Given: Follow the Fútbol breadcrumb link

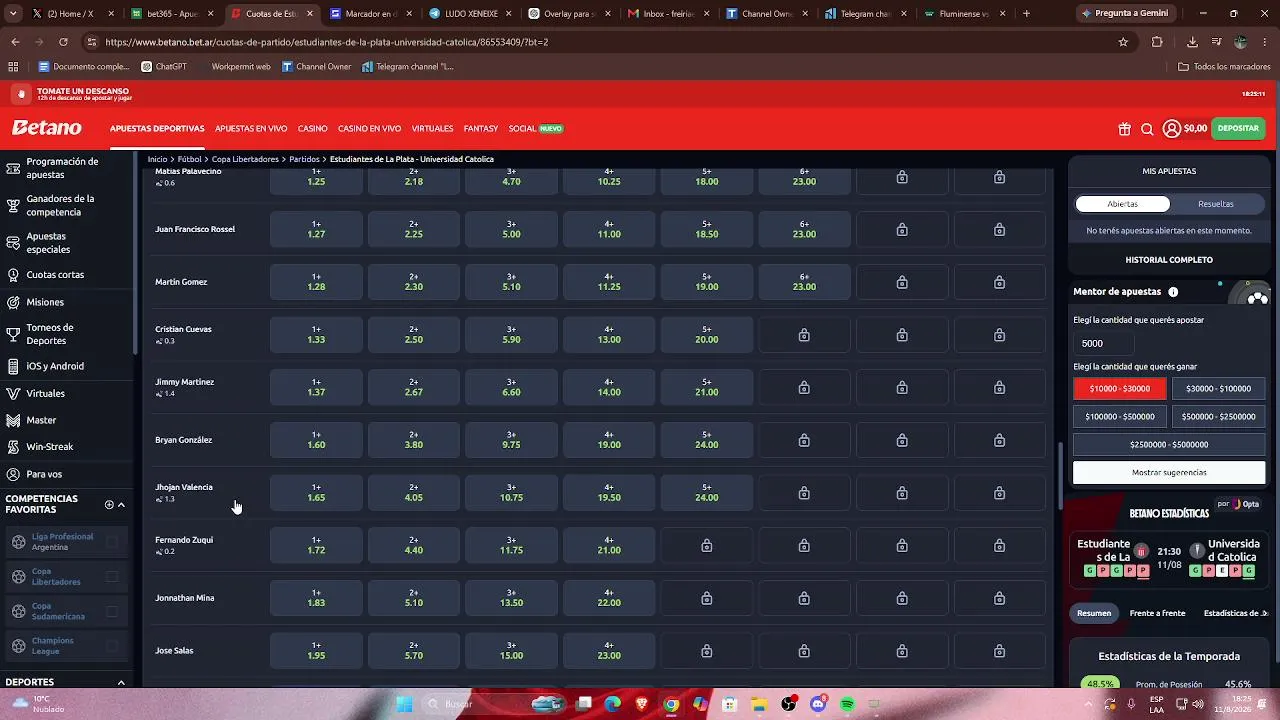Looking at the screenshot, I should 190,159.
